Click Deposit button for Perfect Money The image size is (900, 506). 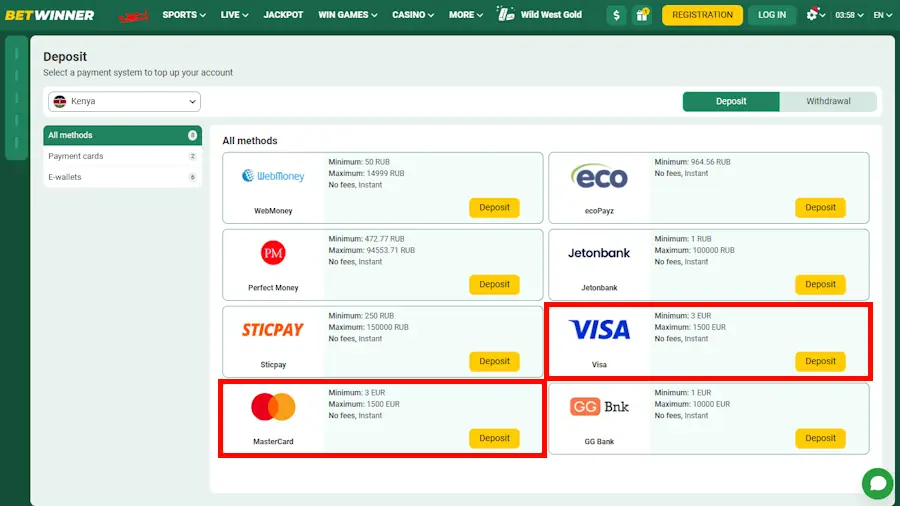point(494,285)
